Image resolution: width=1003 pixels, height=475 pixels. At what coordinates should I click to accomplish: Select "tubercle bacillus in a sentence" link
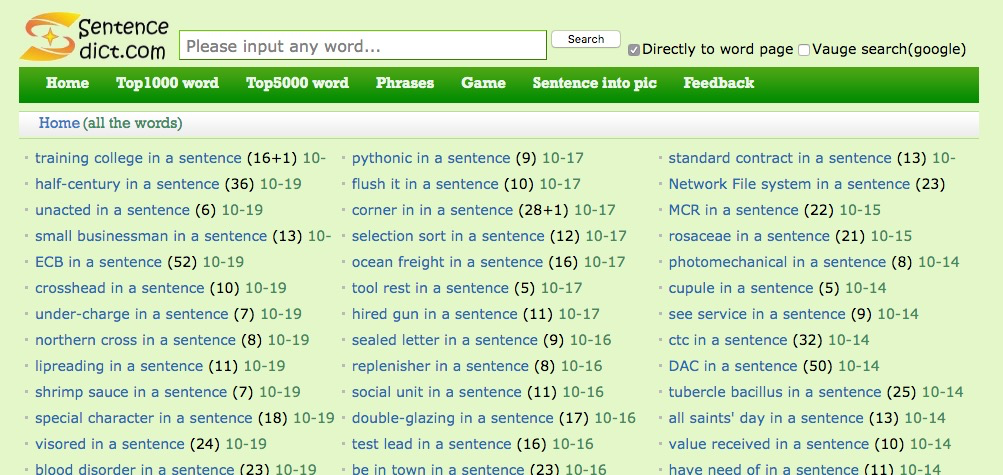[775, 392]
